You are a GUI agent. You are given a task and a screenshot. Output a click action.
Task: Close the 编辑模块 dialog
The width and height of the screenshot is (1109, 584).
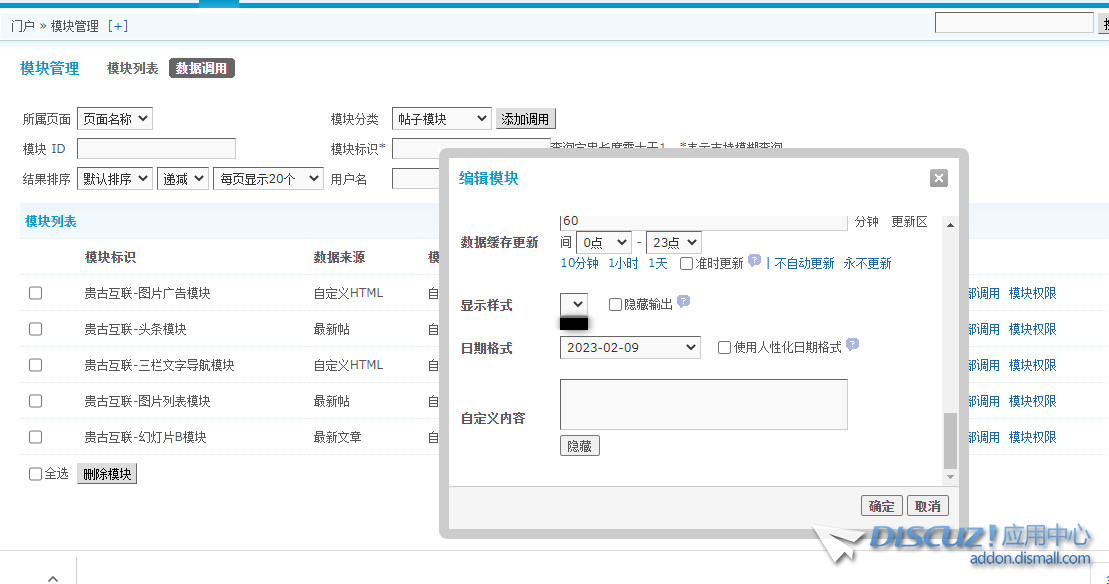938,177
